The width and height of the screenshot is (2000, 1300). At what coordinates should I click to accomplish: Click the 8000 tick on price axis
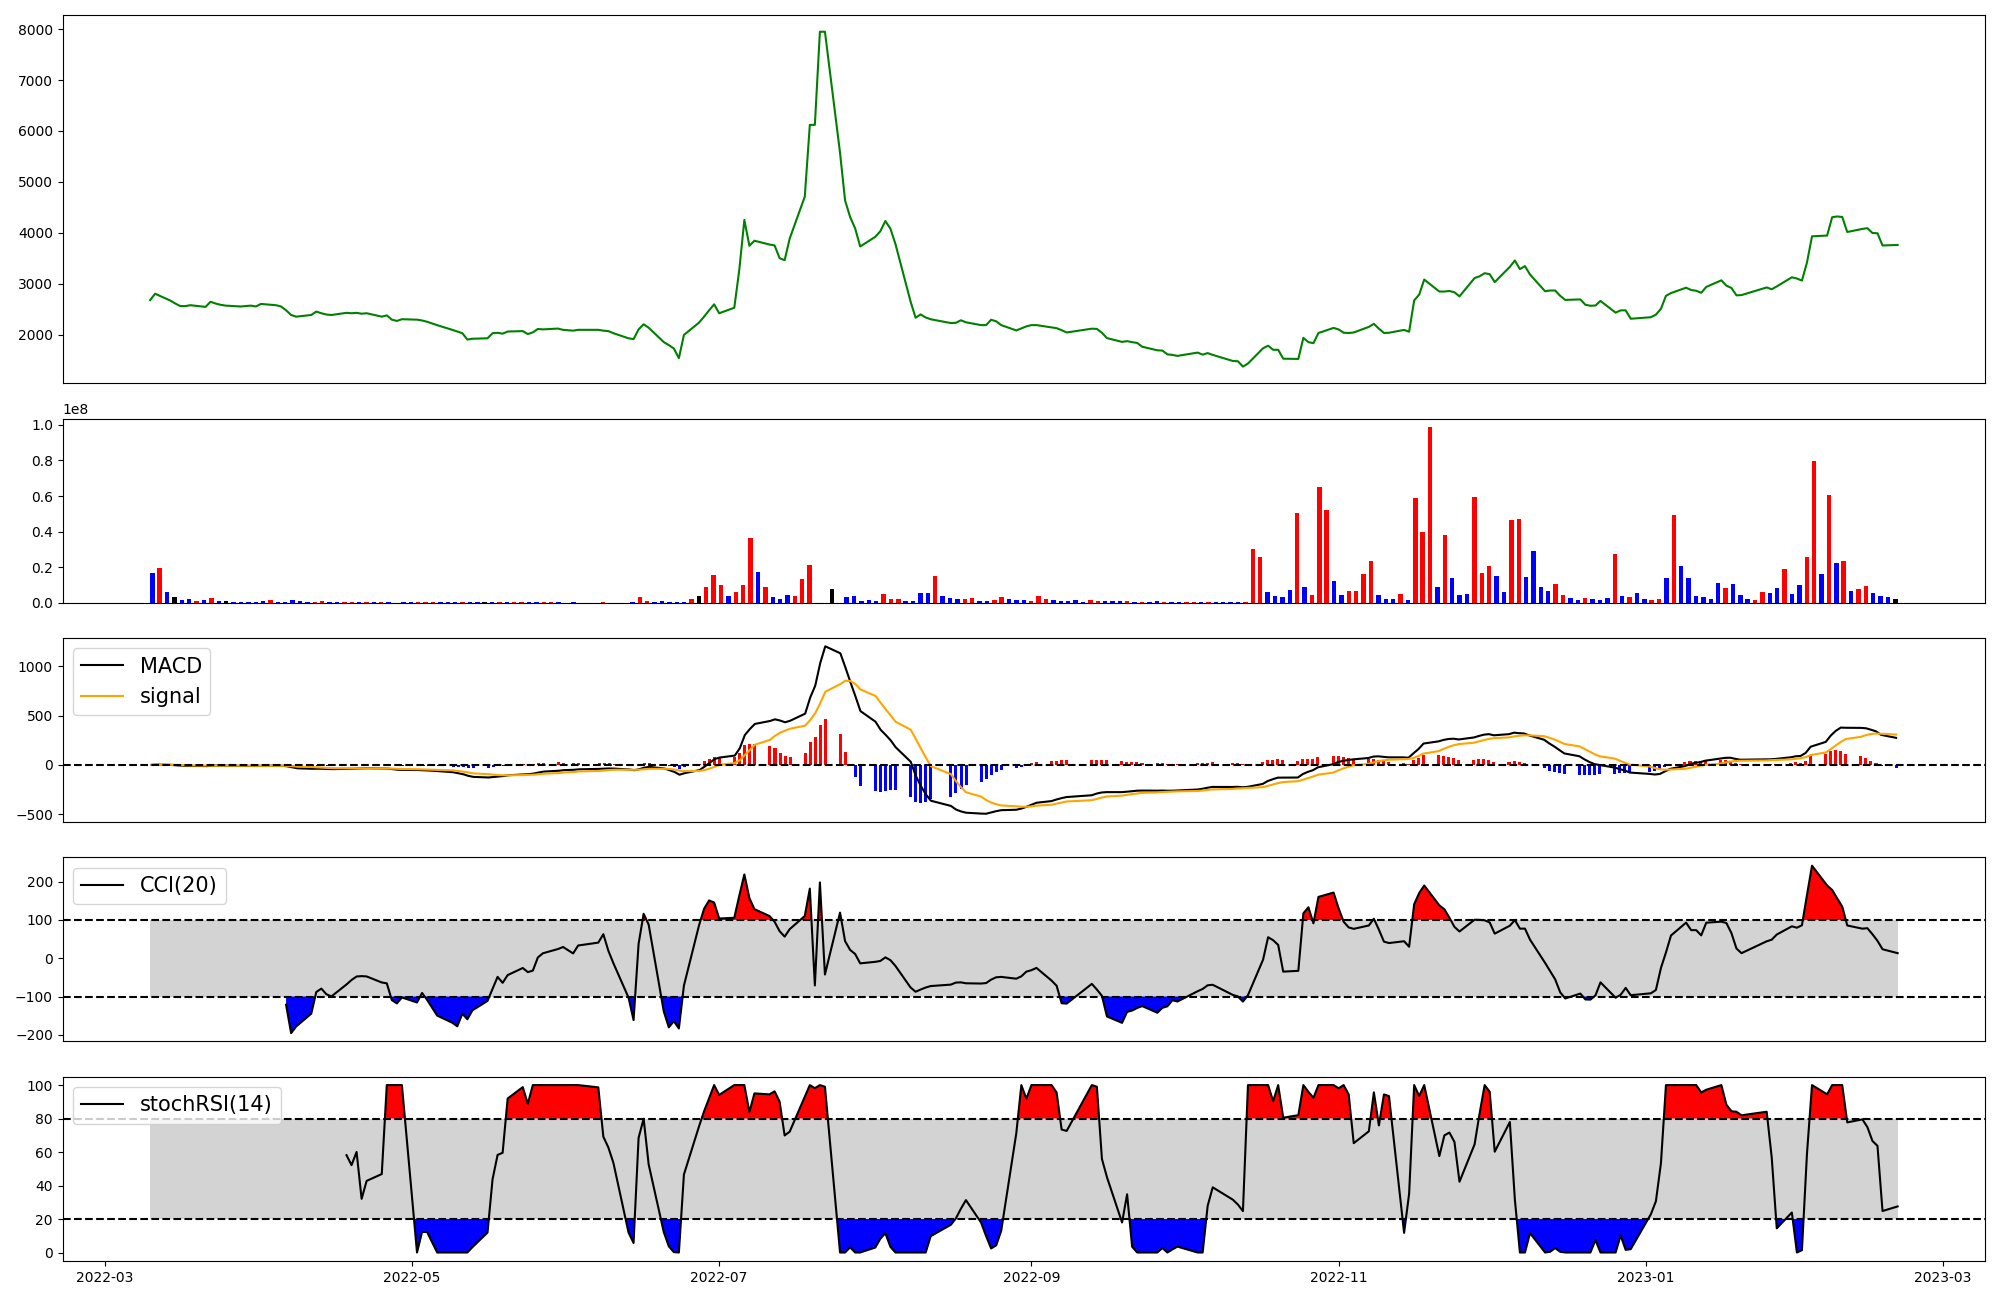point(35,30)
